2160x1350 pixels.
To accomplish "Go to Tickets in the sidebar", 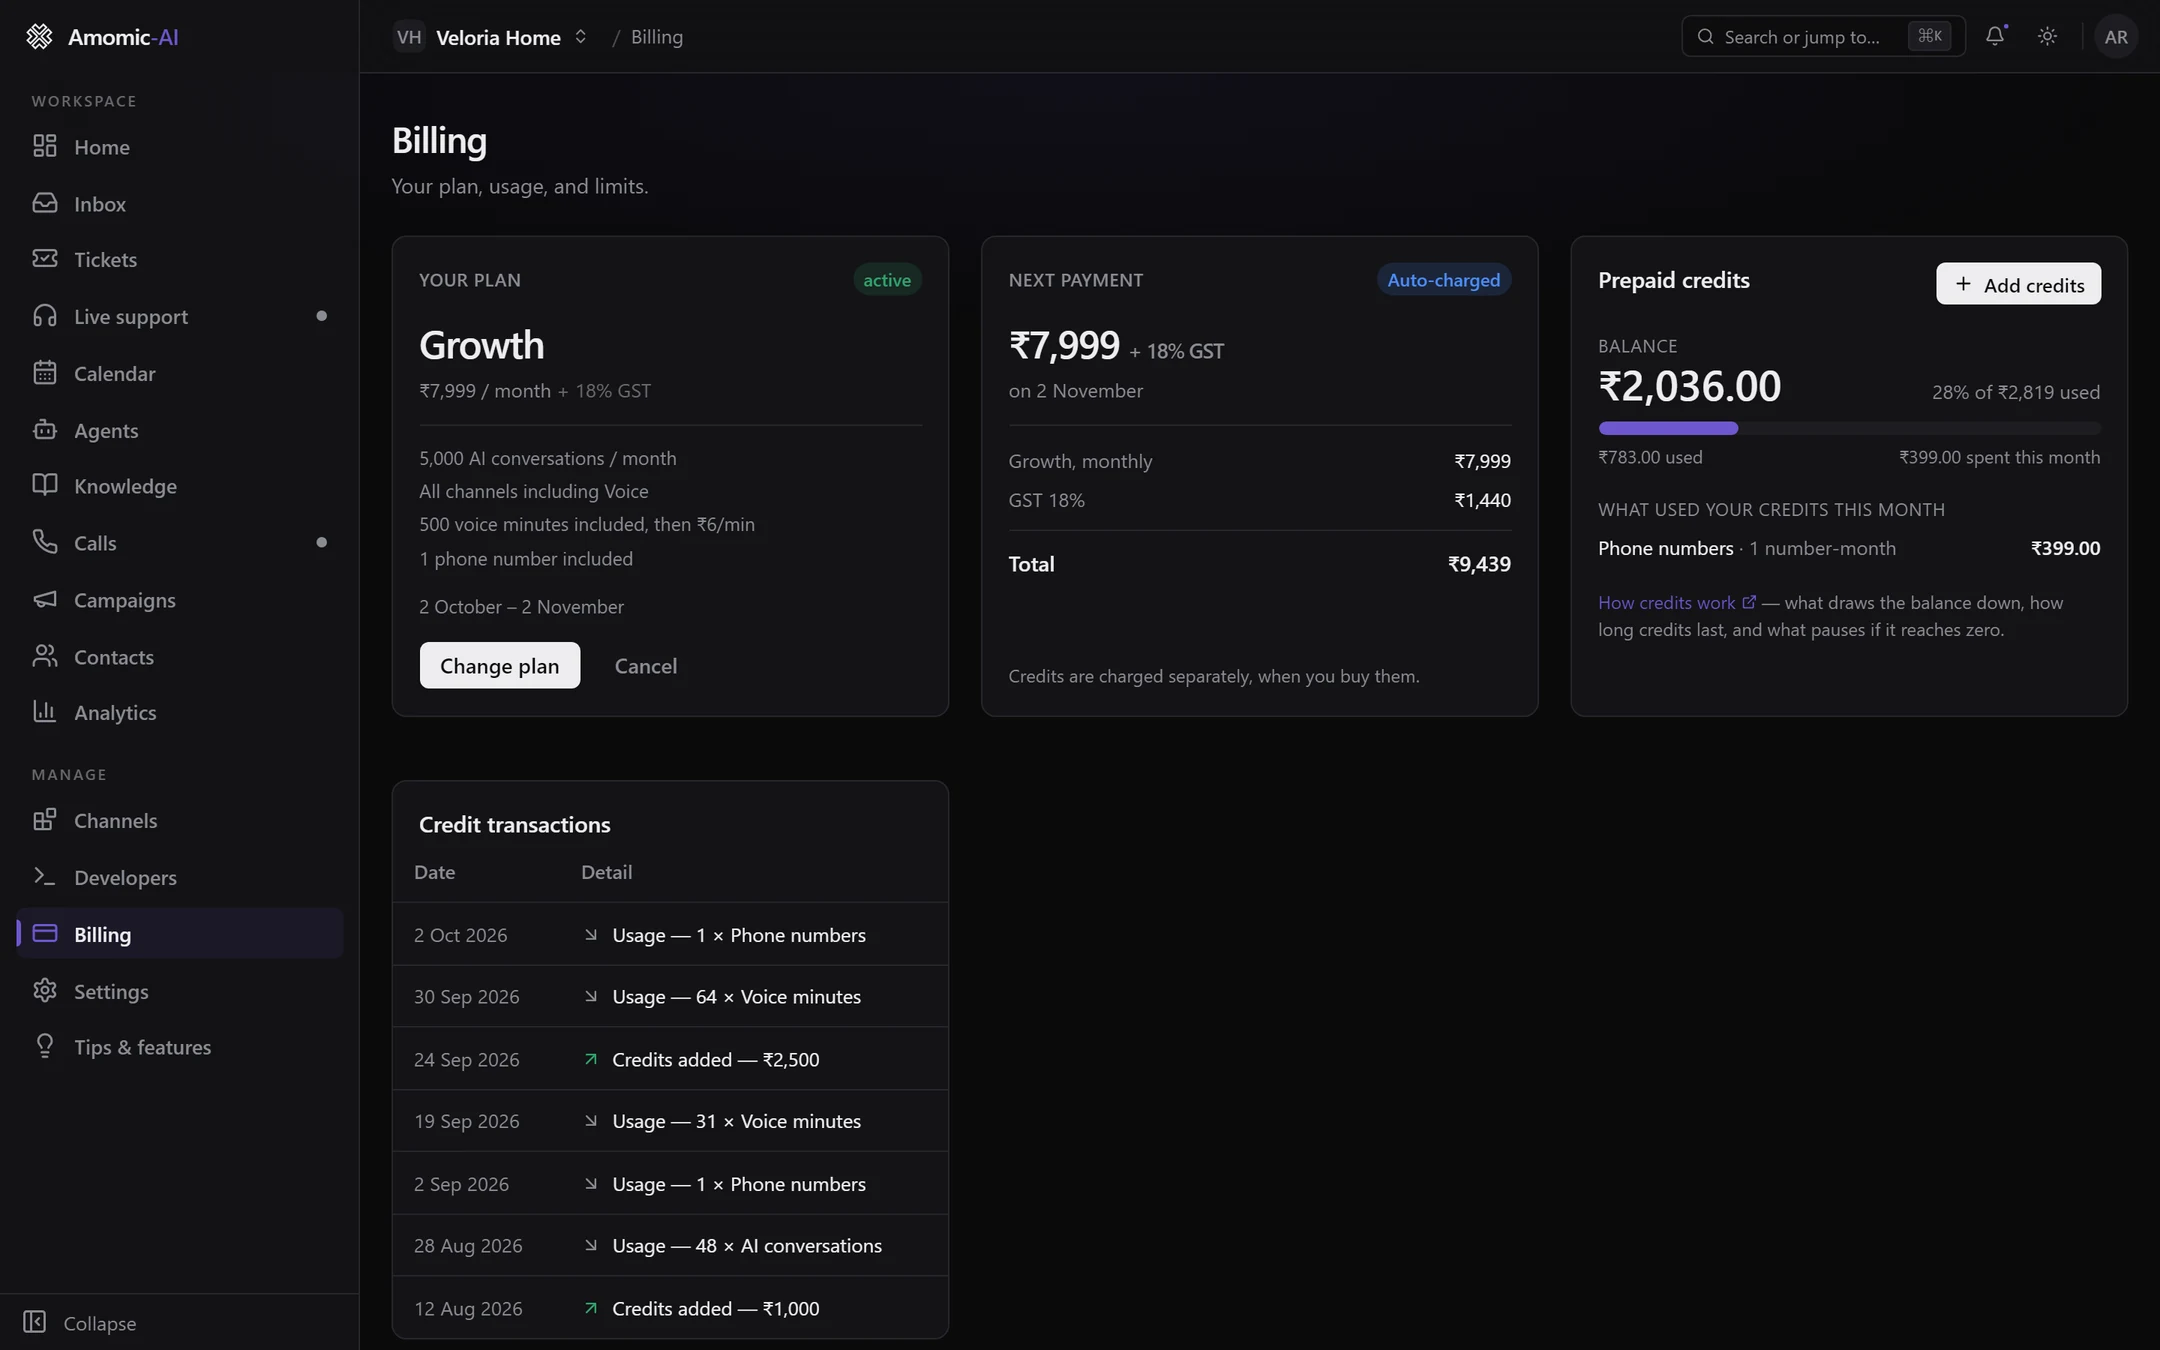I will click(180, 260).
